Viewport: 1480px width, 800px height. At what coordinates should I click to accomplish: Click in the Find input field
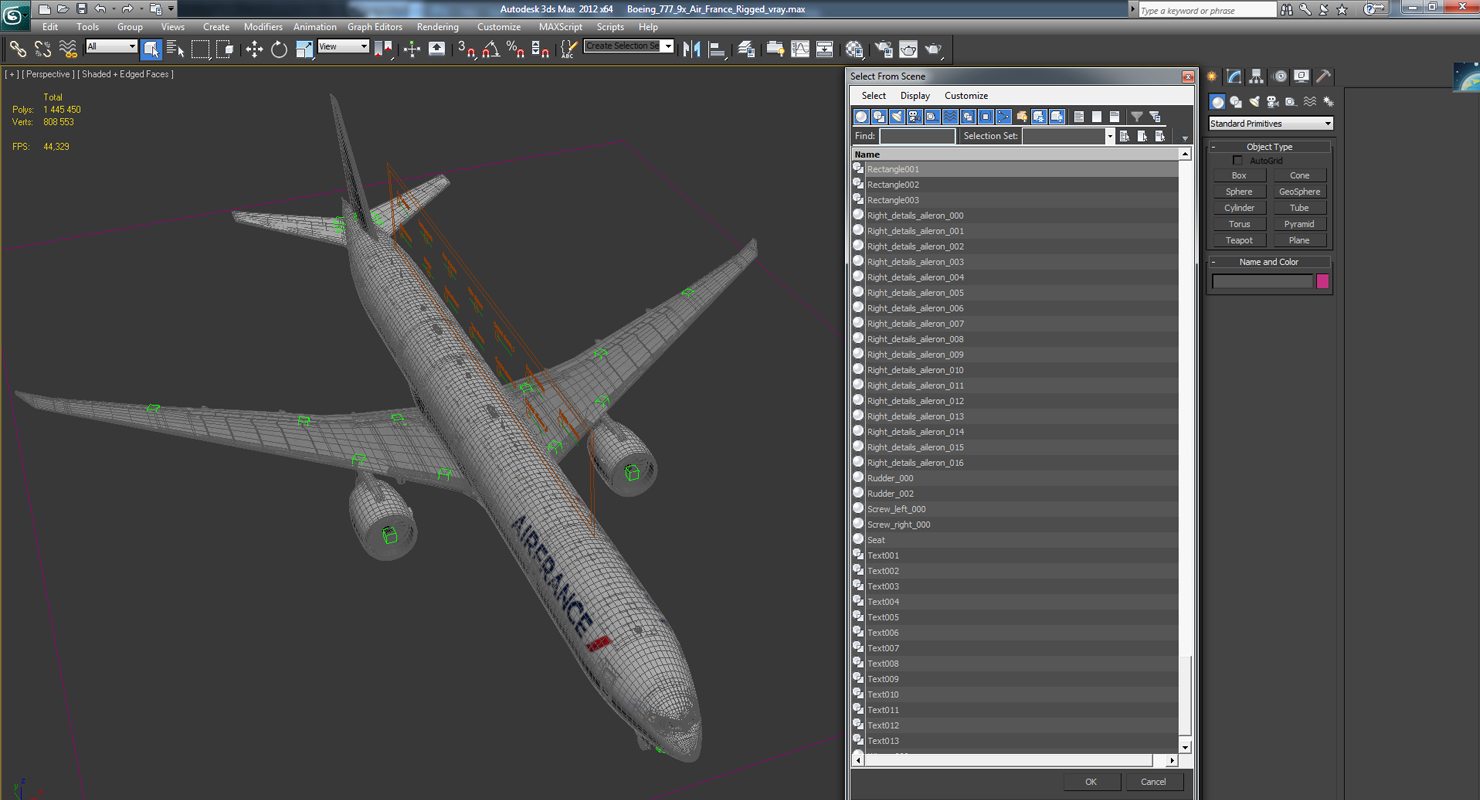(917, 136)
